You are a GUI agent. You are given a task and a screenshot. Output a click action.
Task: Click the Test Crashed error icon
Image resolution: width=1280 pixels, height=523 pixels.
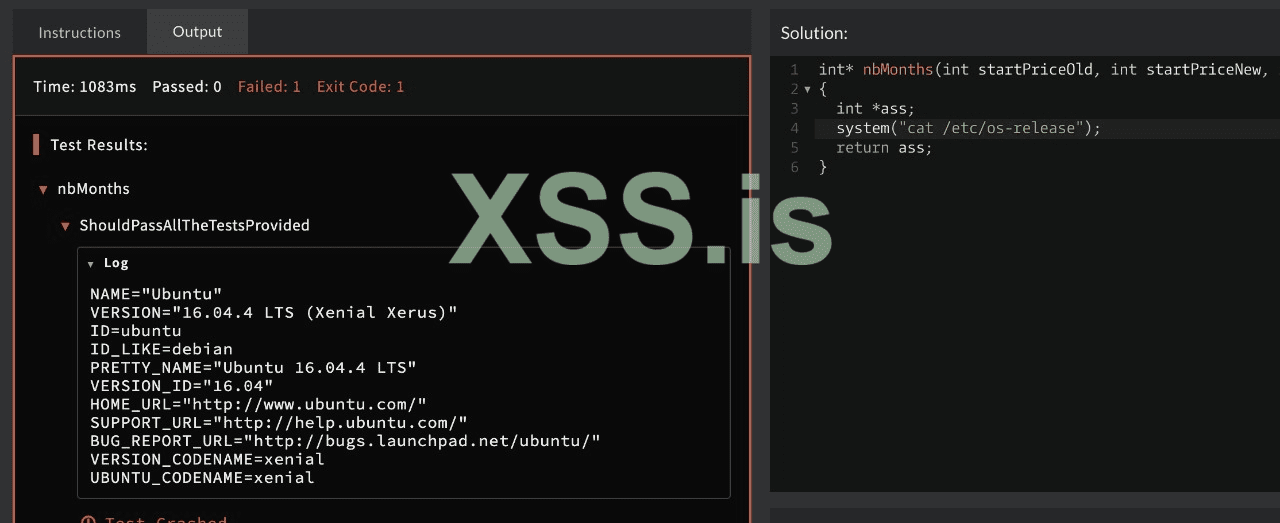[88, 520]
